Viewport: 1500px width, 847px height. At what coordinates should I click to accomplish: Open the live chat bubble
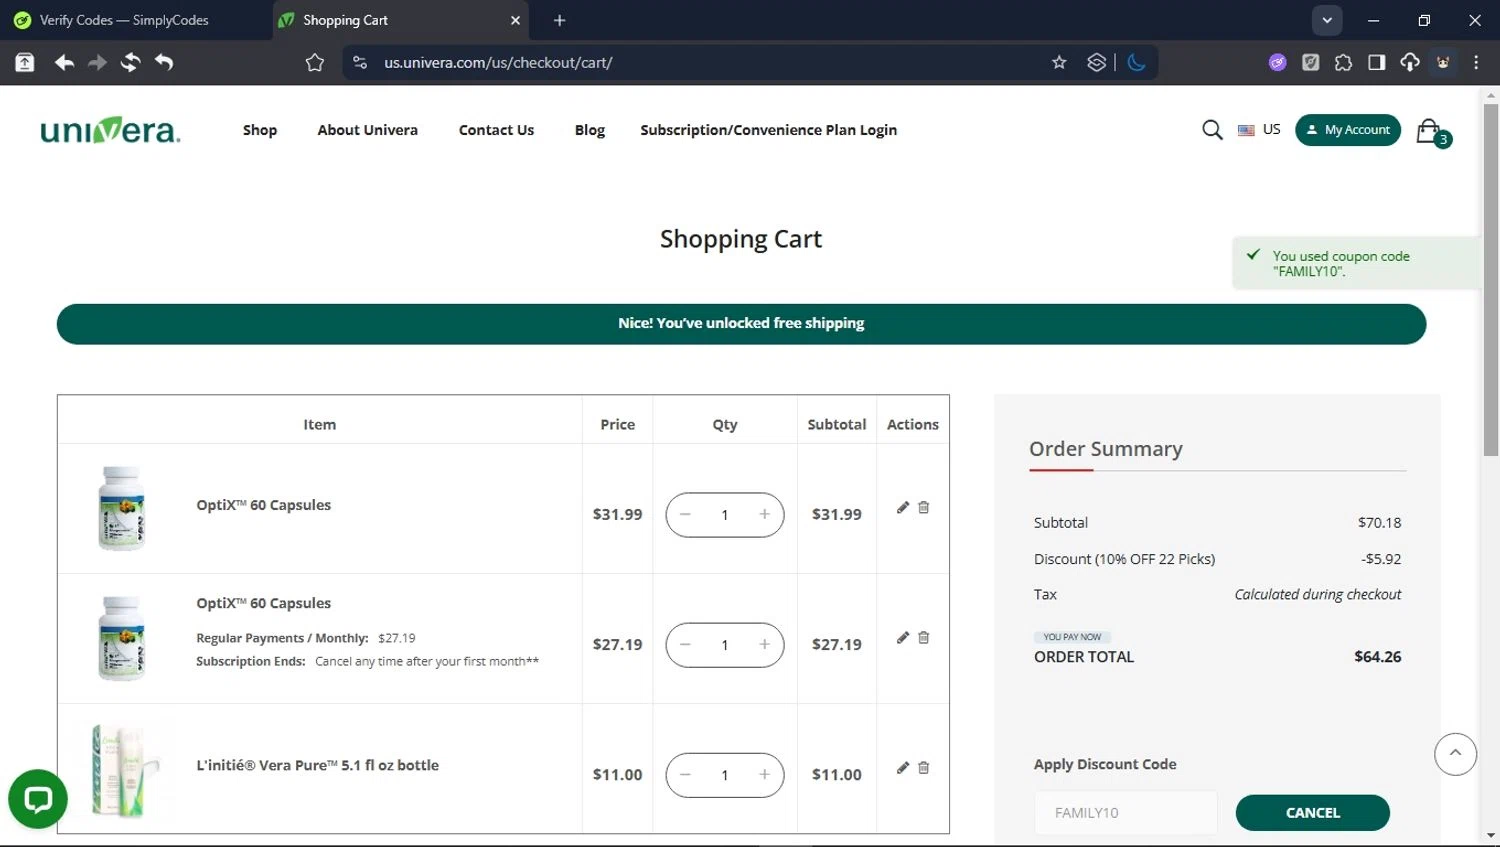(38, 799)
